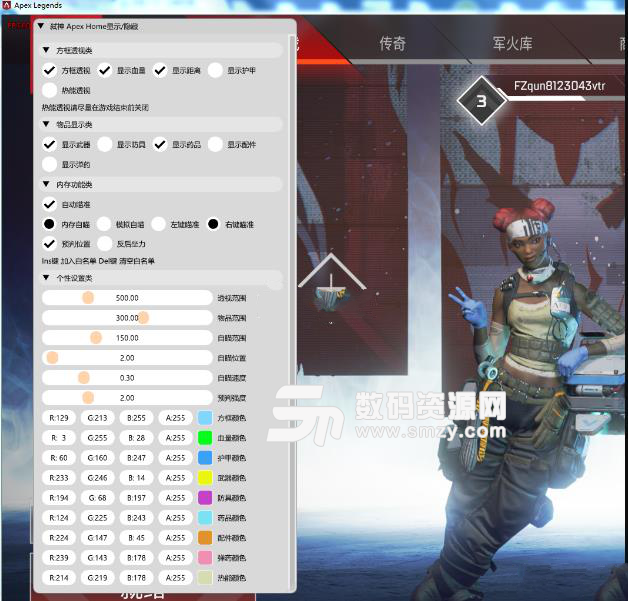
Task: Click the A:255 field in 热能颜色 row
Action: (x=175, y=578)
